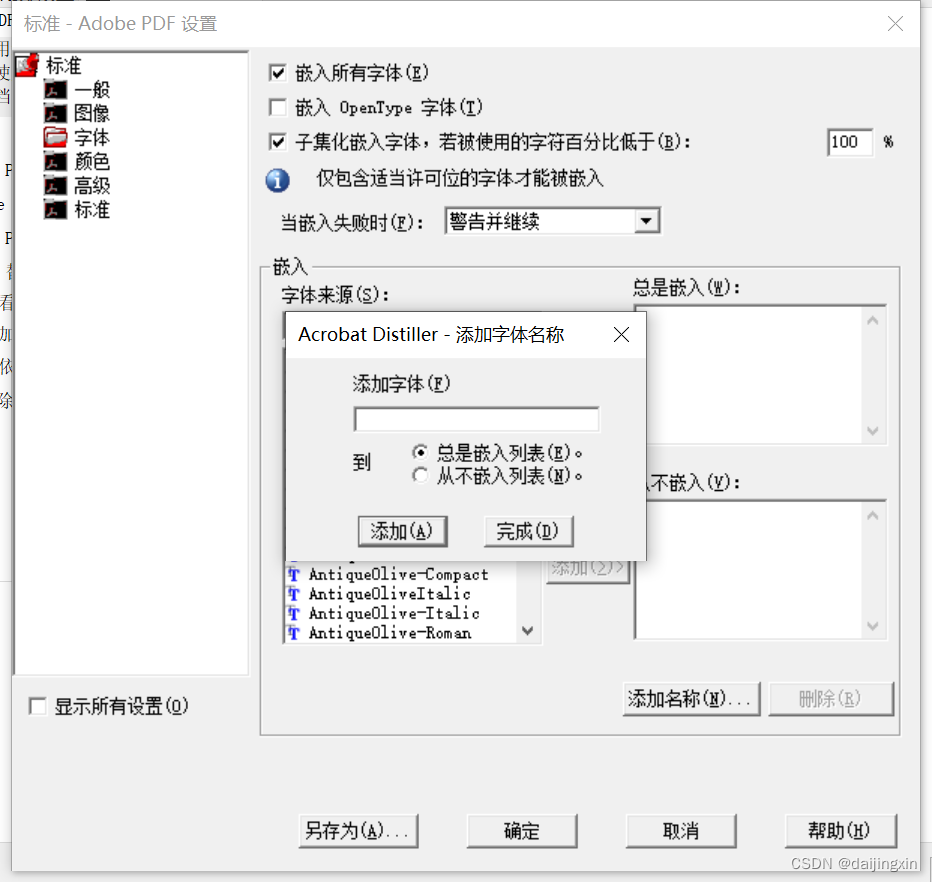Click the icon beside 颜色
The height and width of the screenshot is (882, 932).
55,161
